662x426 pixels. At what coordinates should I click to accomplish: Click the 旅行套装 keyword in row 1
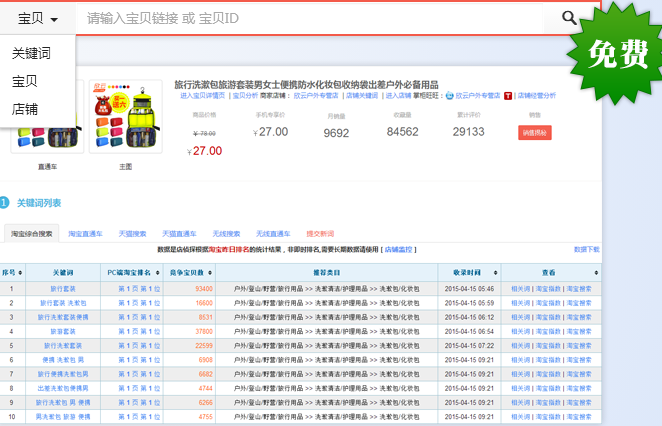tap(63, 288)
